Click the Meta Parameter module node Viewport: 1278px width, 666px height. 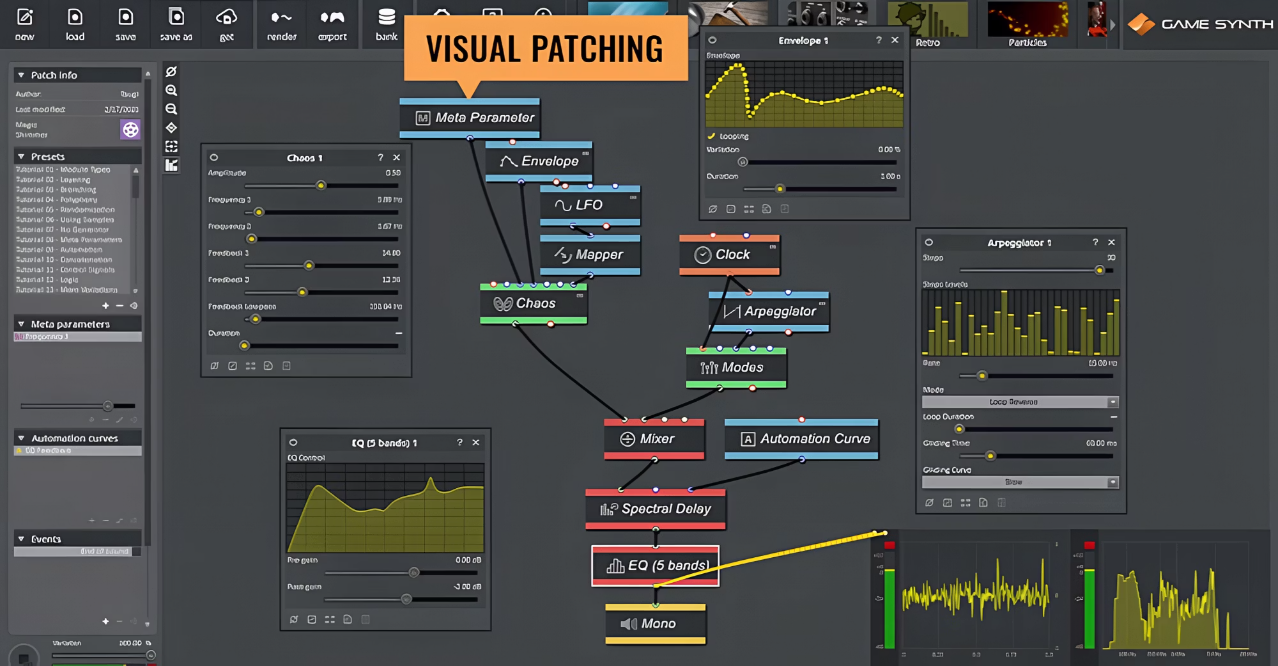point(470,118)
